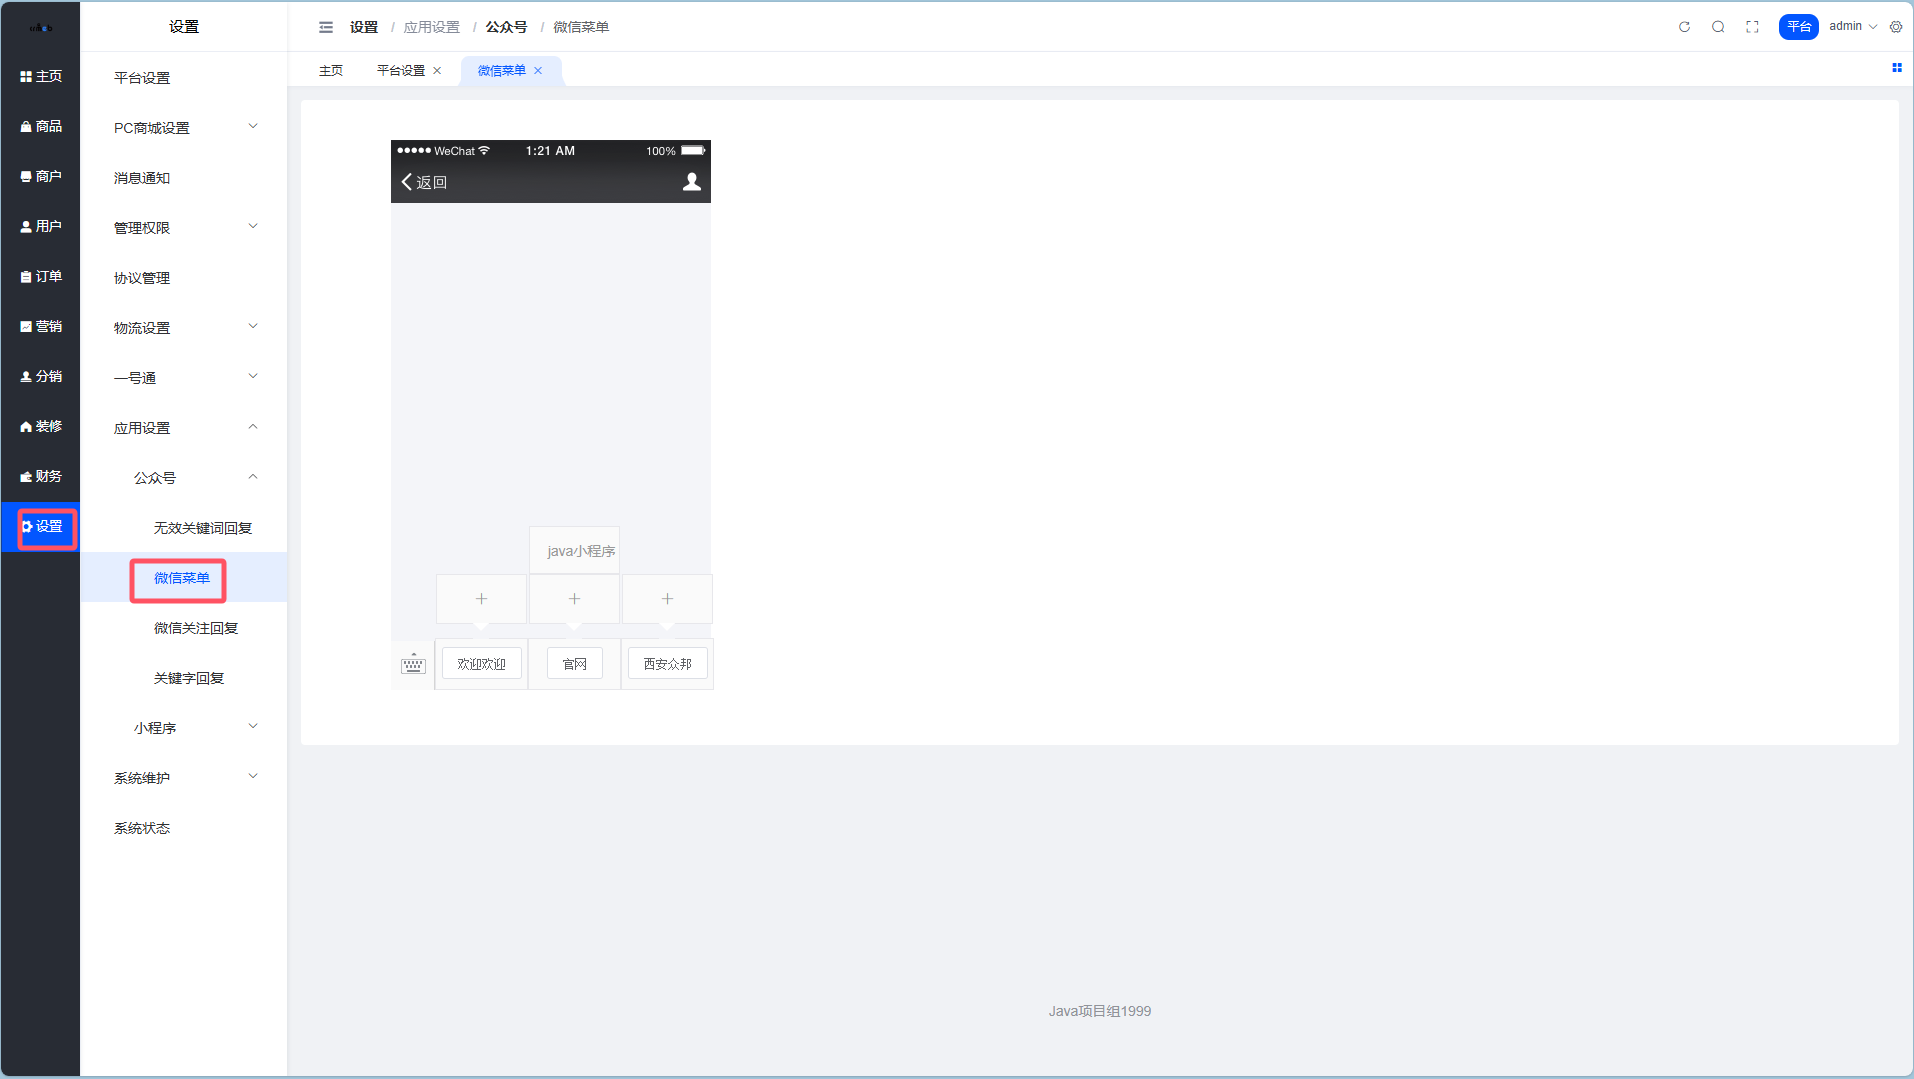Toggle fullscreen mode icon

pos(1752,27)
